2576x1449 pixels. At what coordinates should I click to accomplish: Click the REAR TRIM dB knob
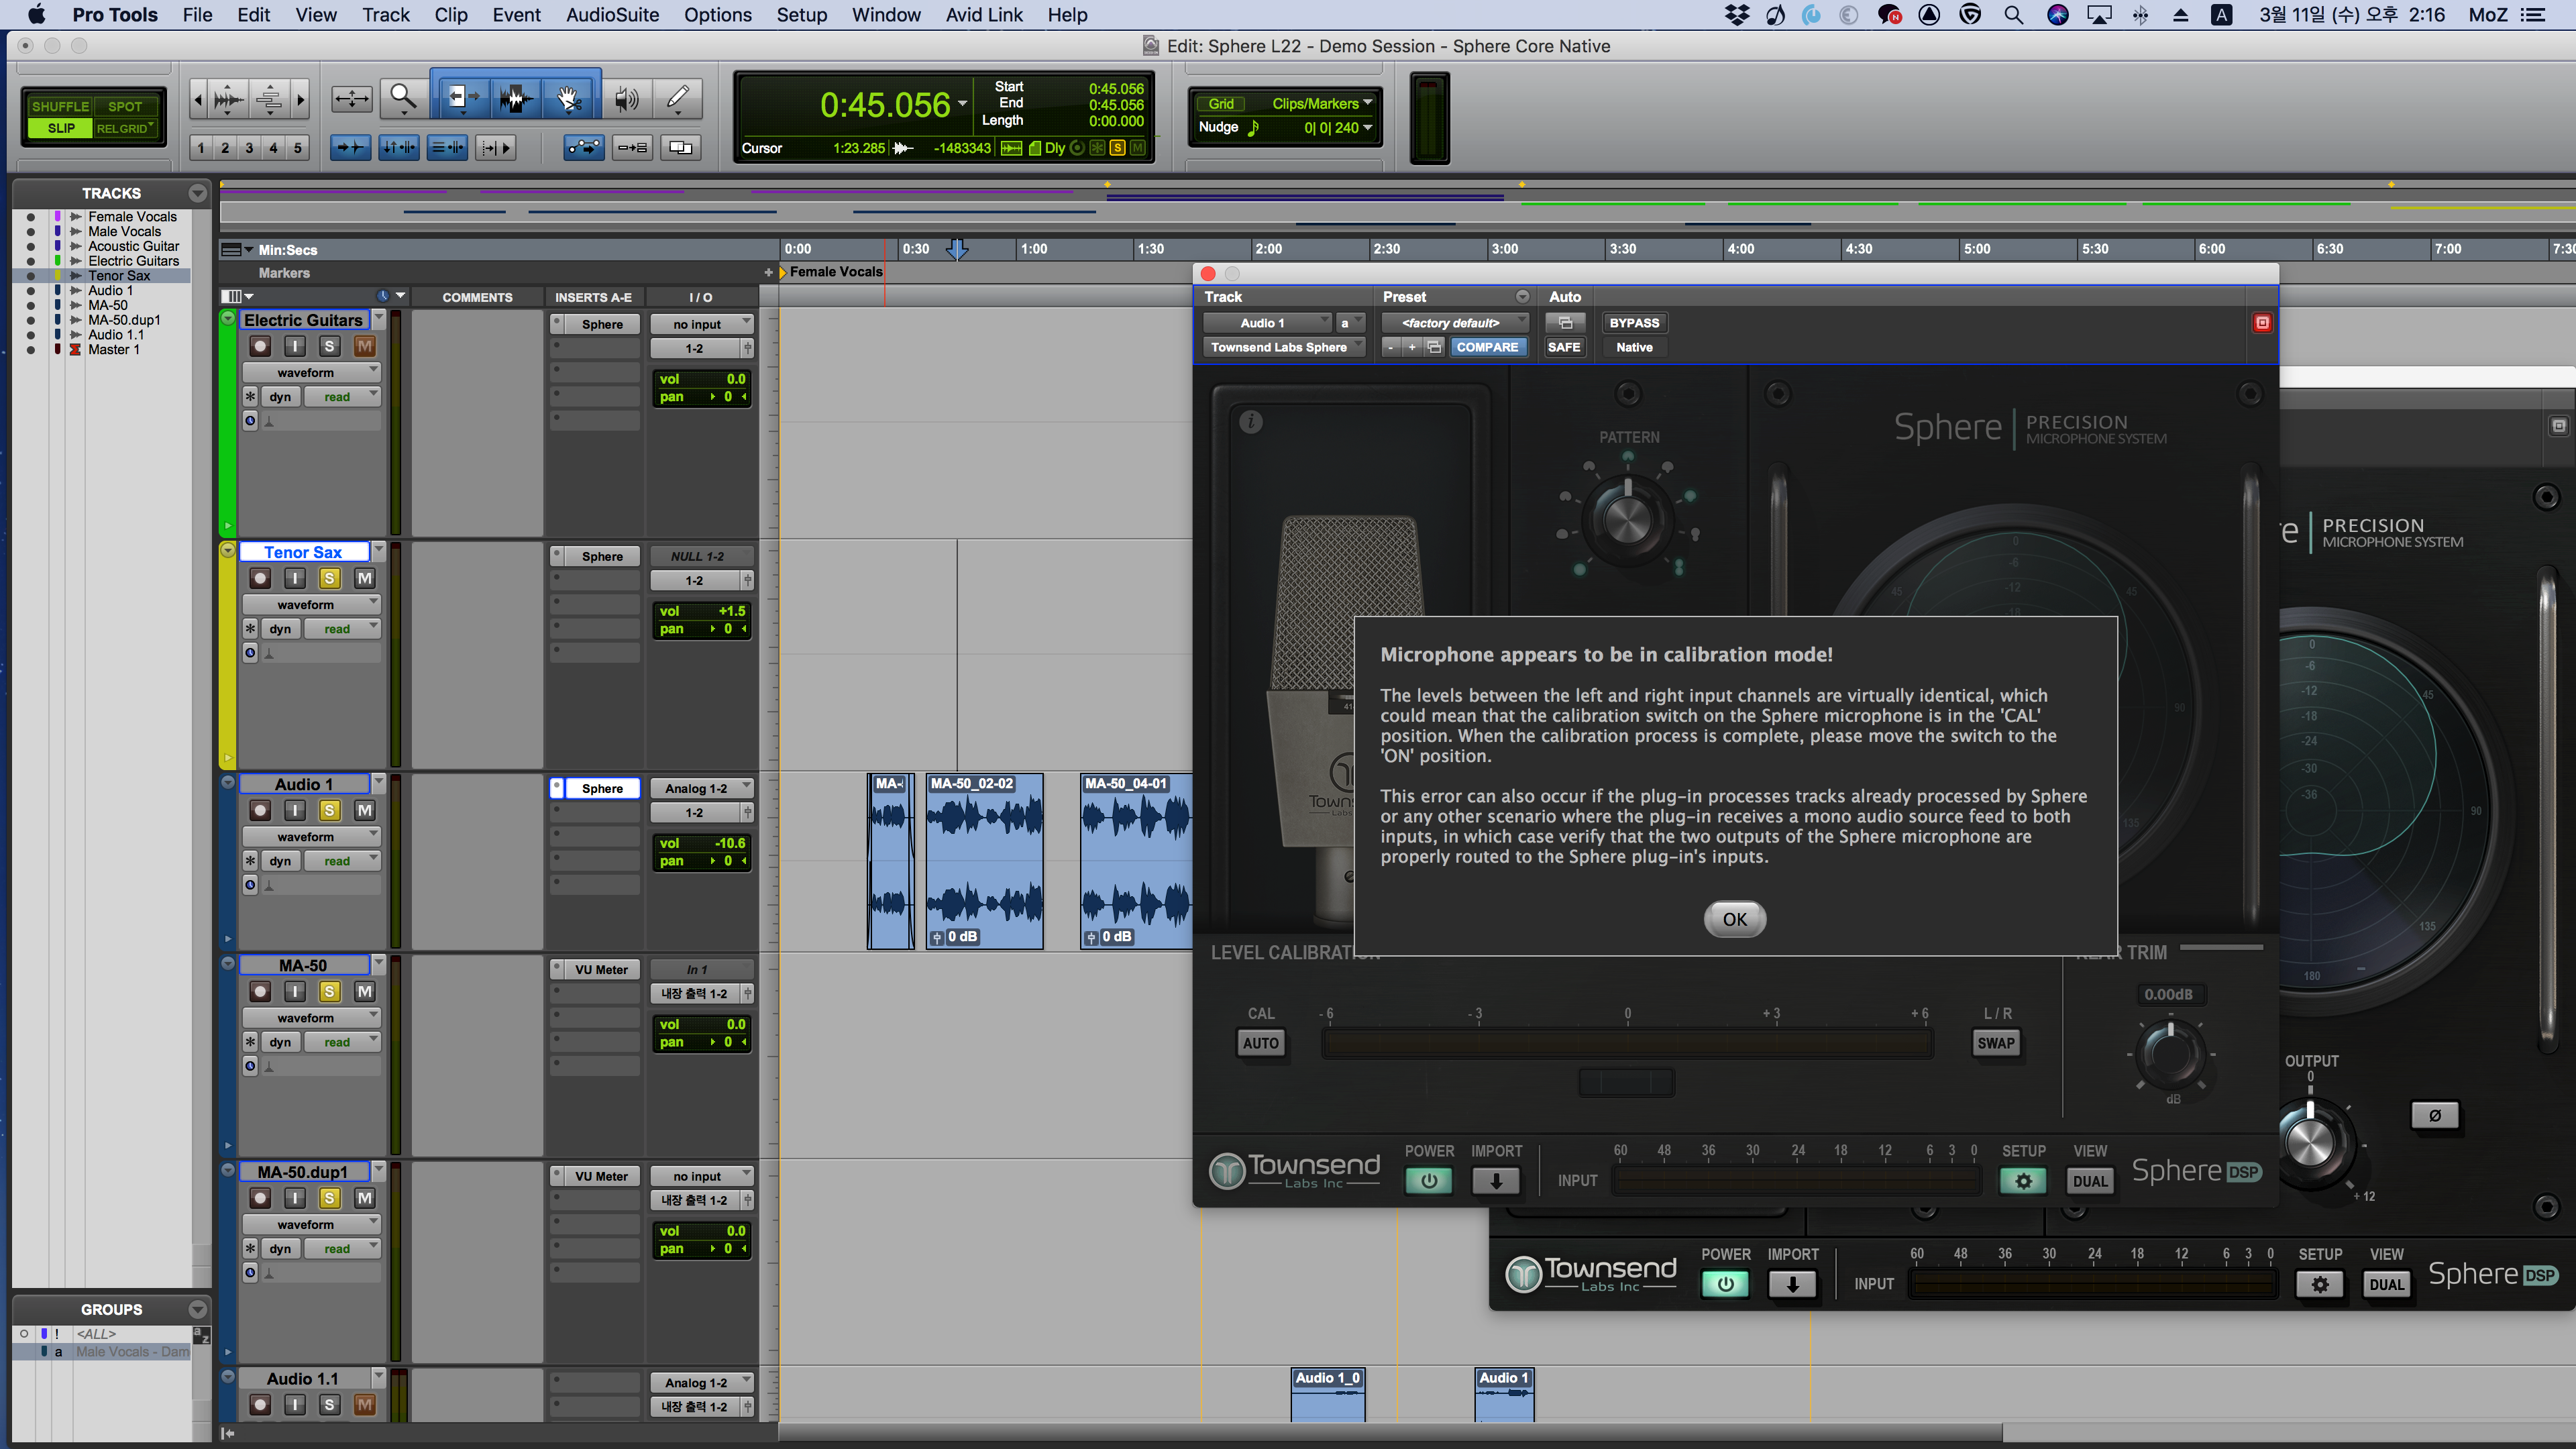coord(2171,1054)
